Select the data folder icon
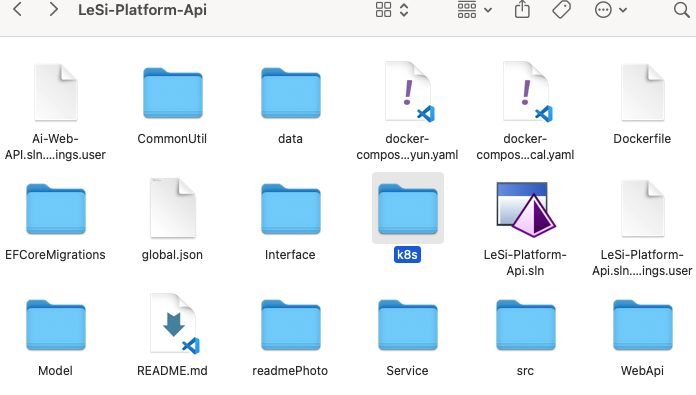 point(291,93)
